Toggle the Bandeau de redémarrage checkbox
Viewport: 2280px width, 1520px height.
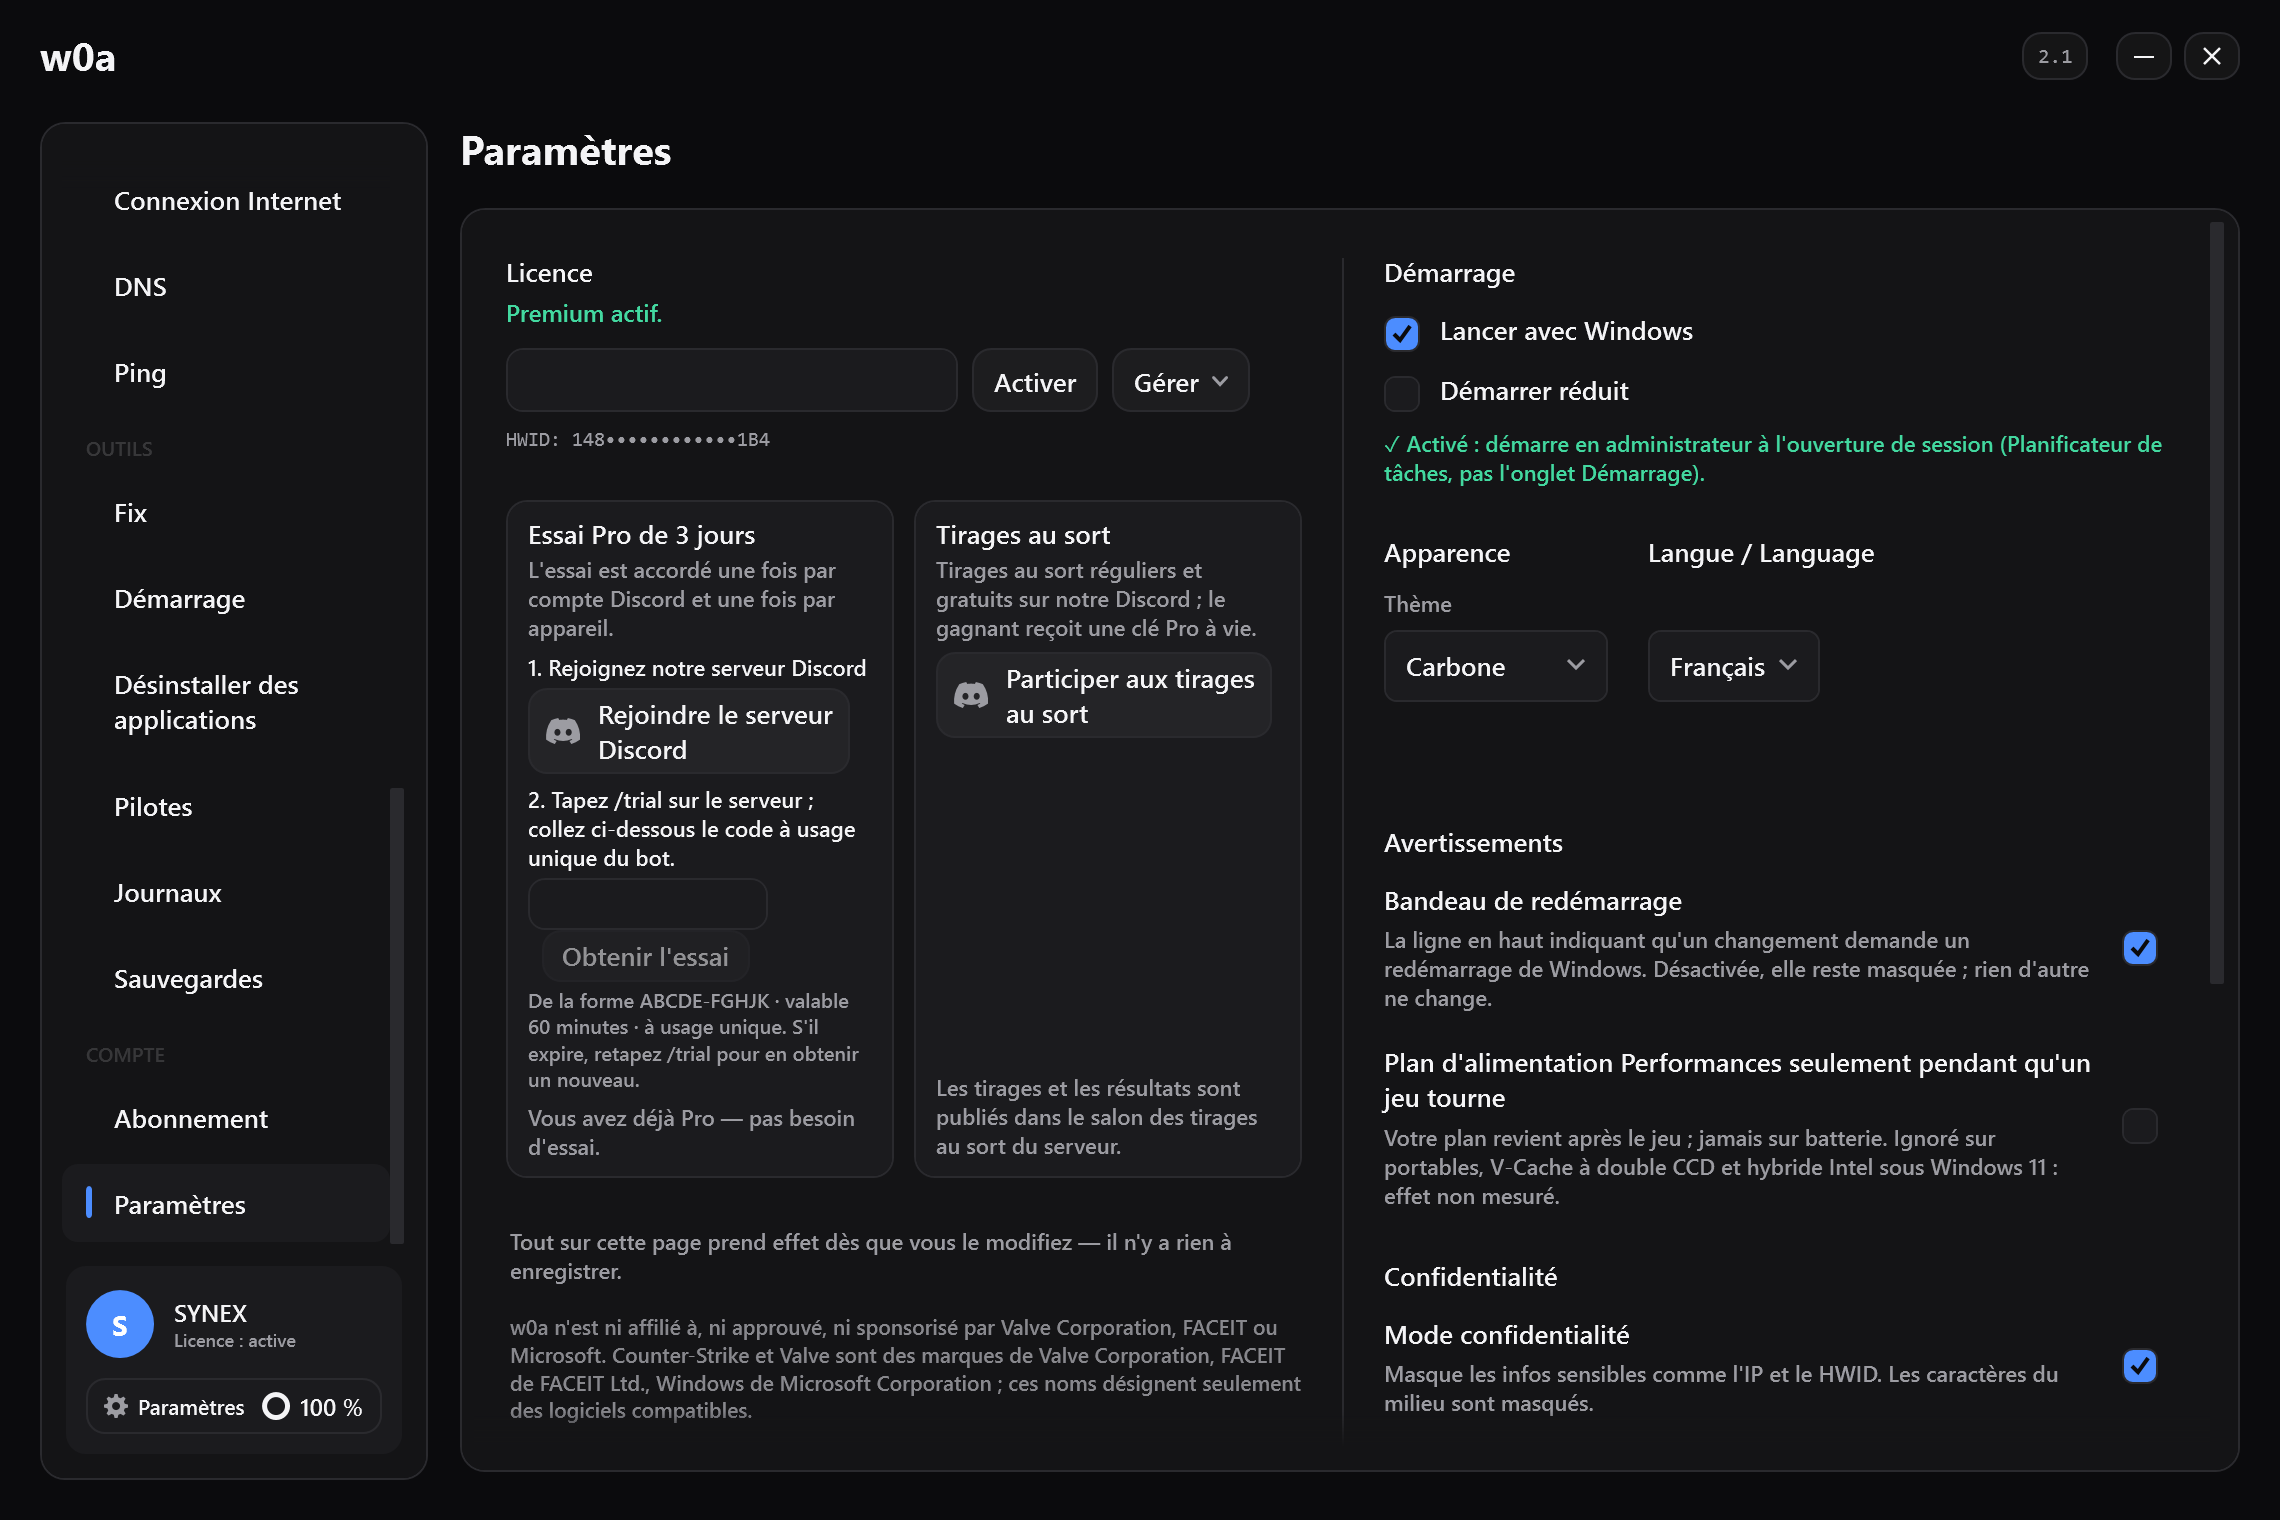click(x=2140, y=948)
